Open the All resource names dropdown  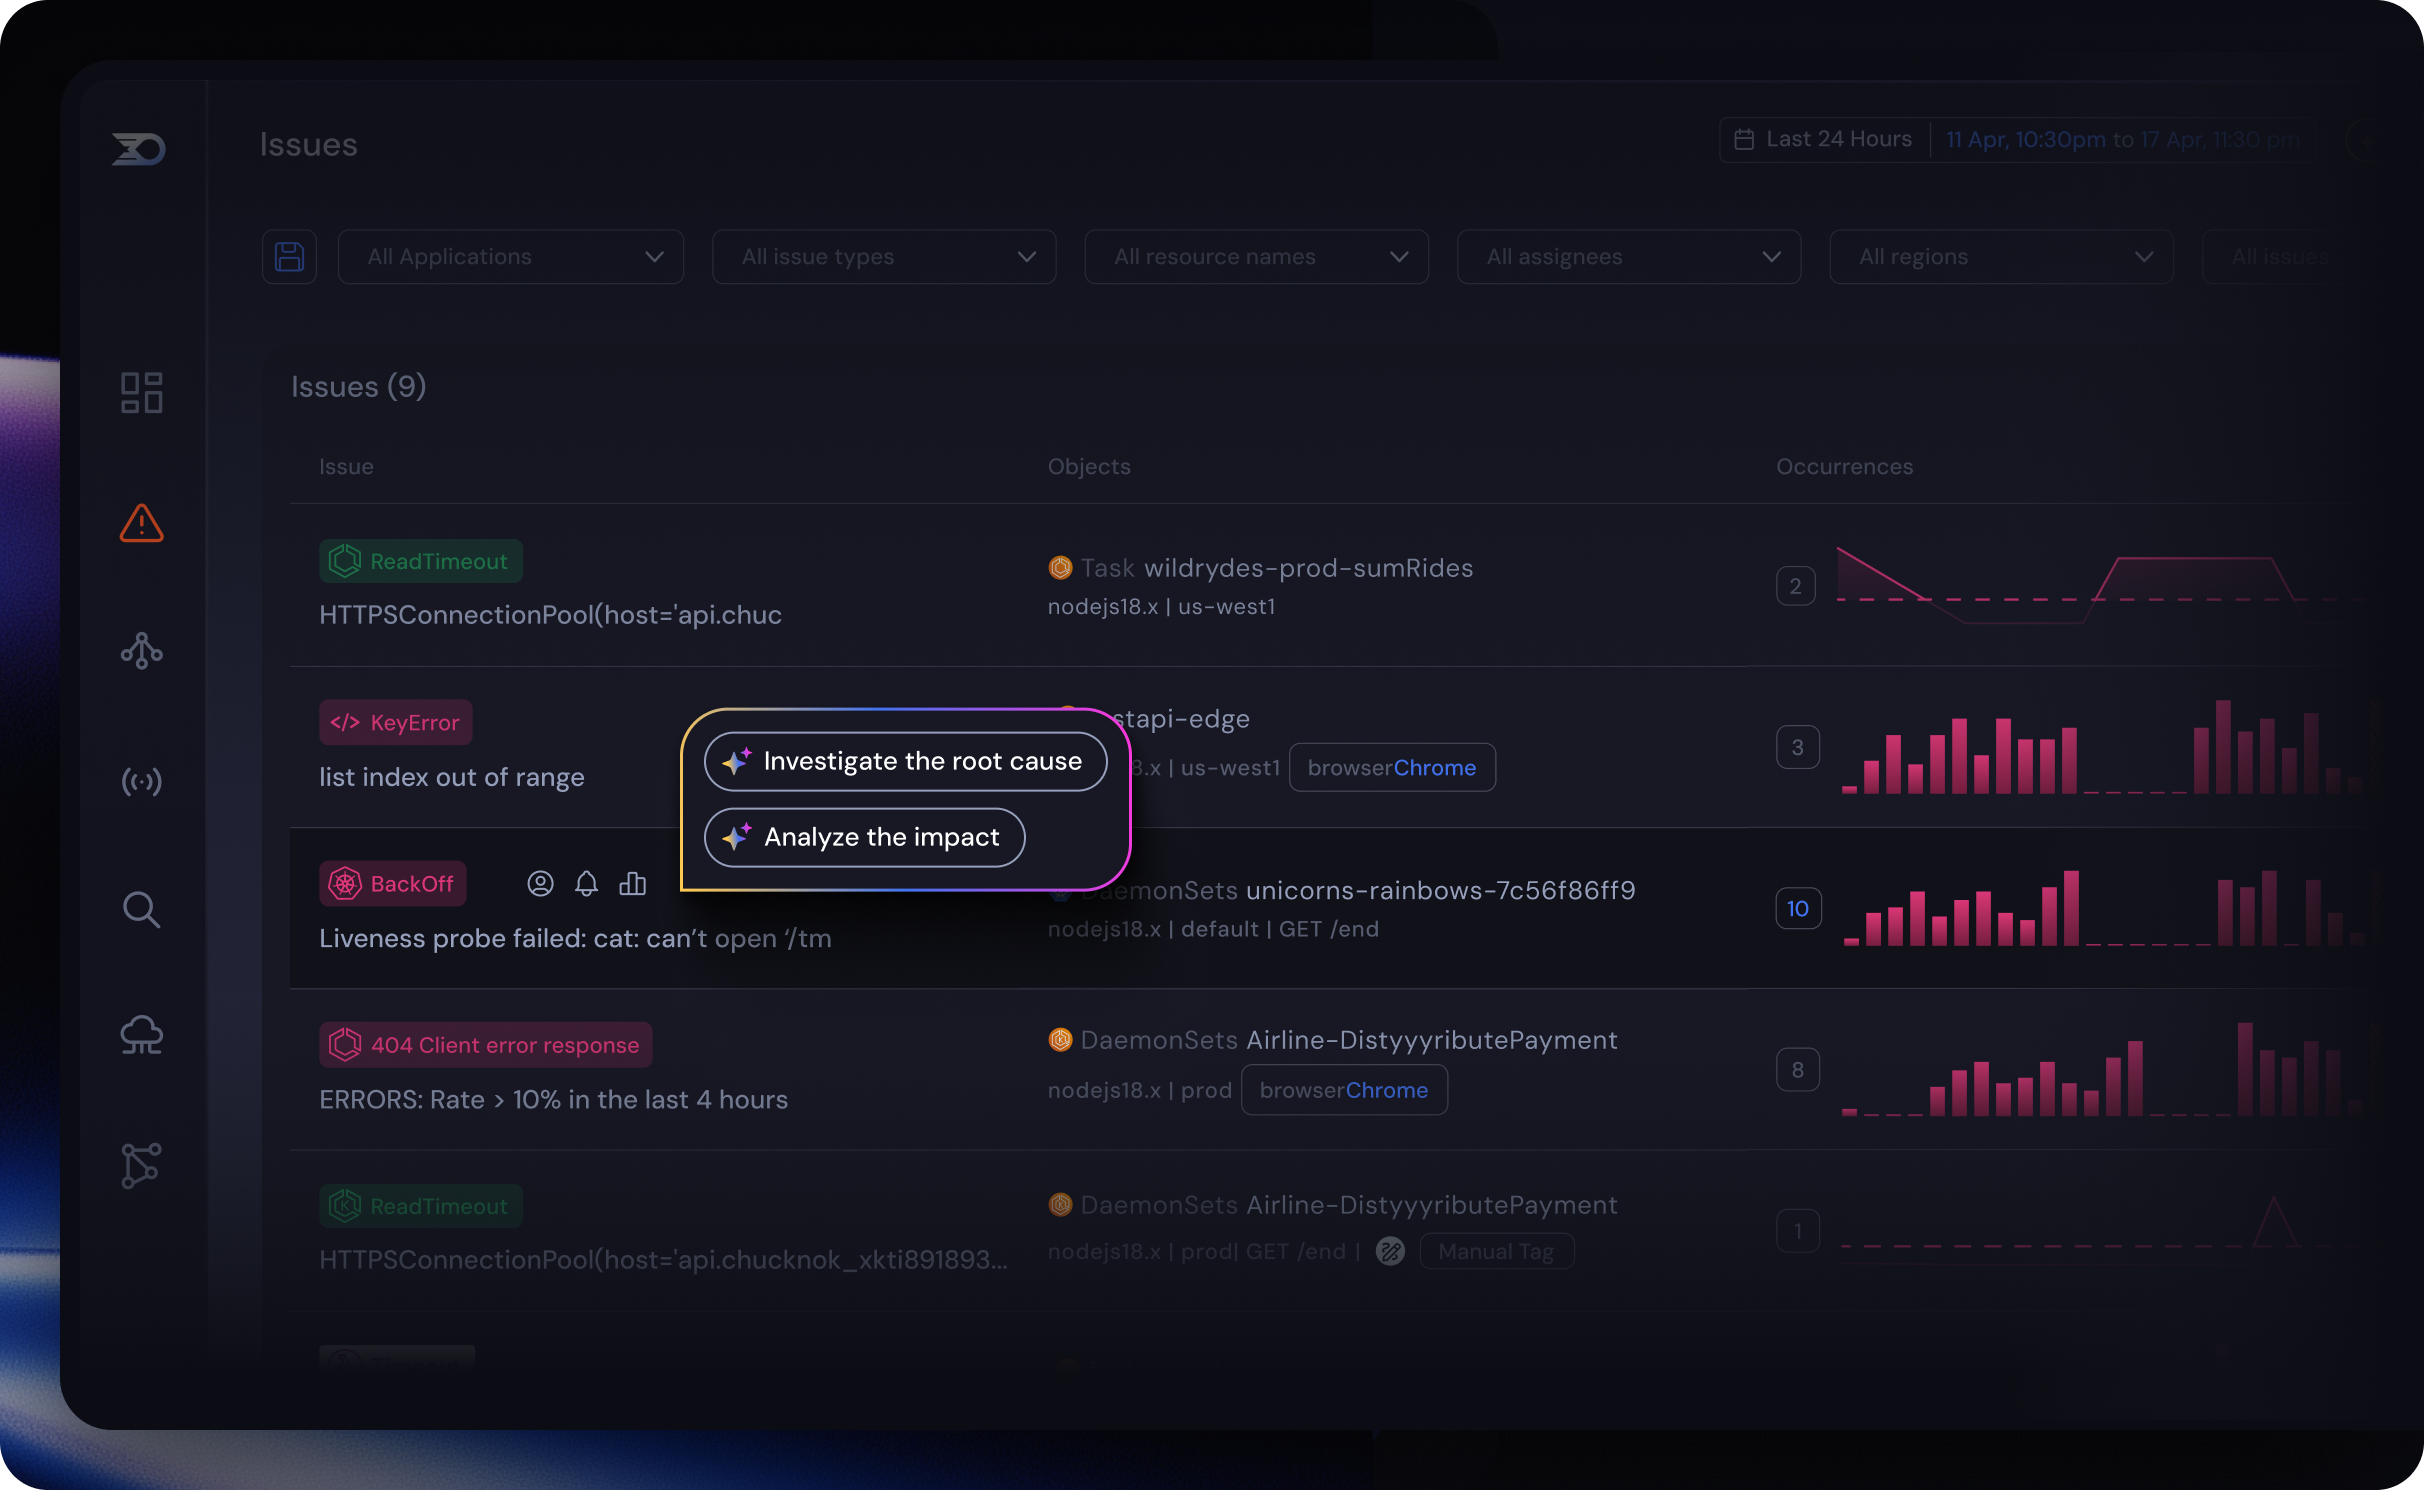pyautogui.click(x=1257, y=257)
